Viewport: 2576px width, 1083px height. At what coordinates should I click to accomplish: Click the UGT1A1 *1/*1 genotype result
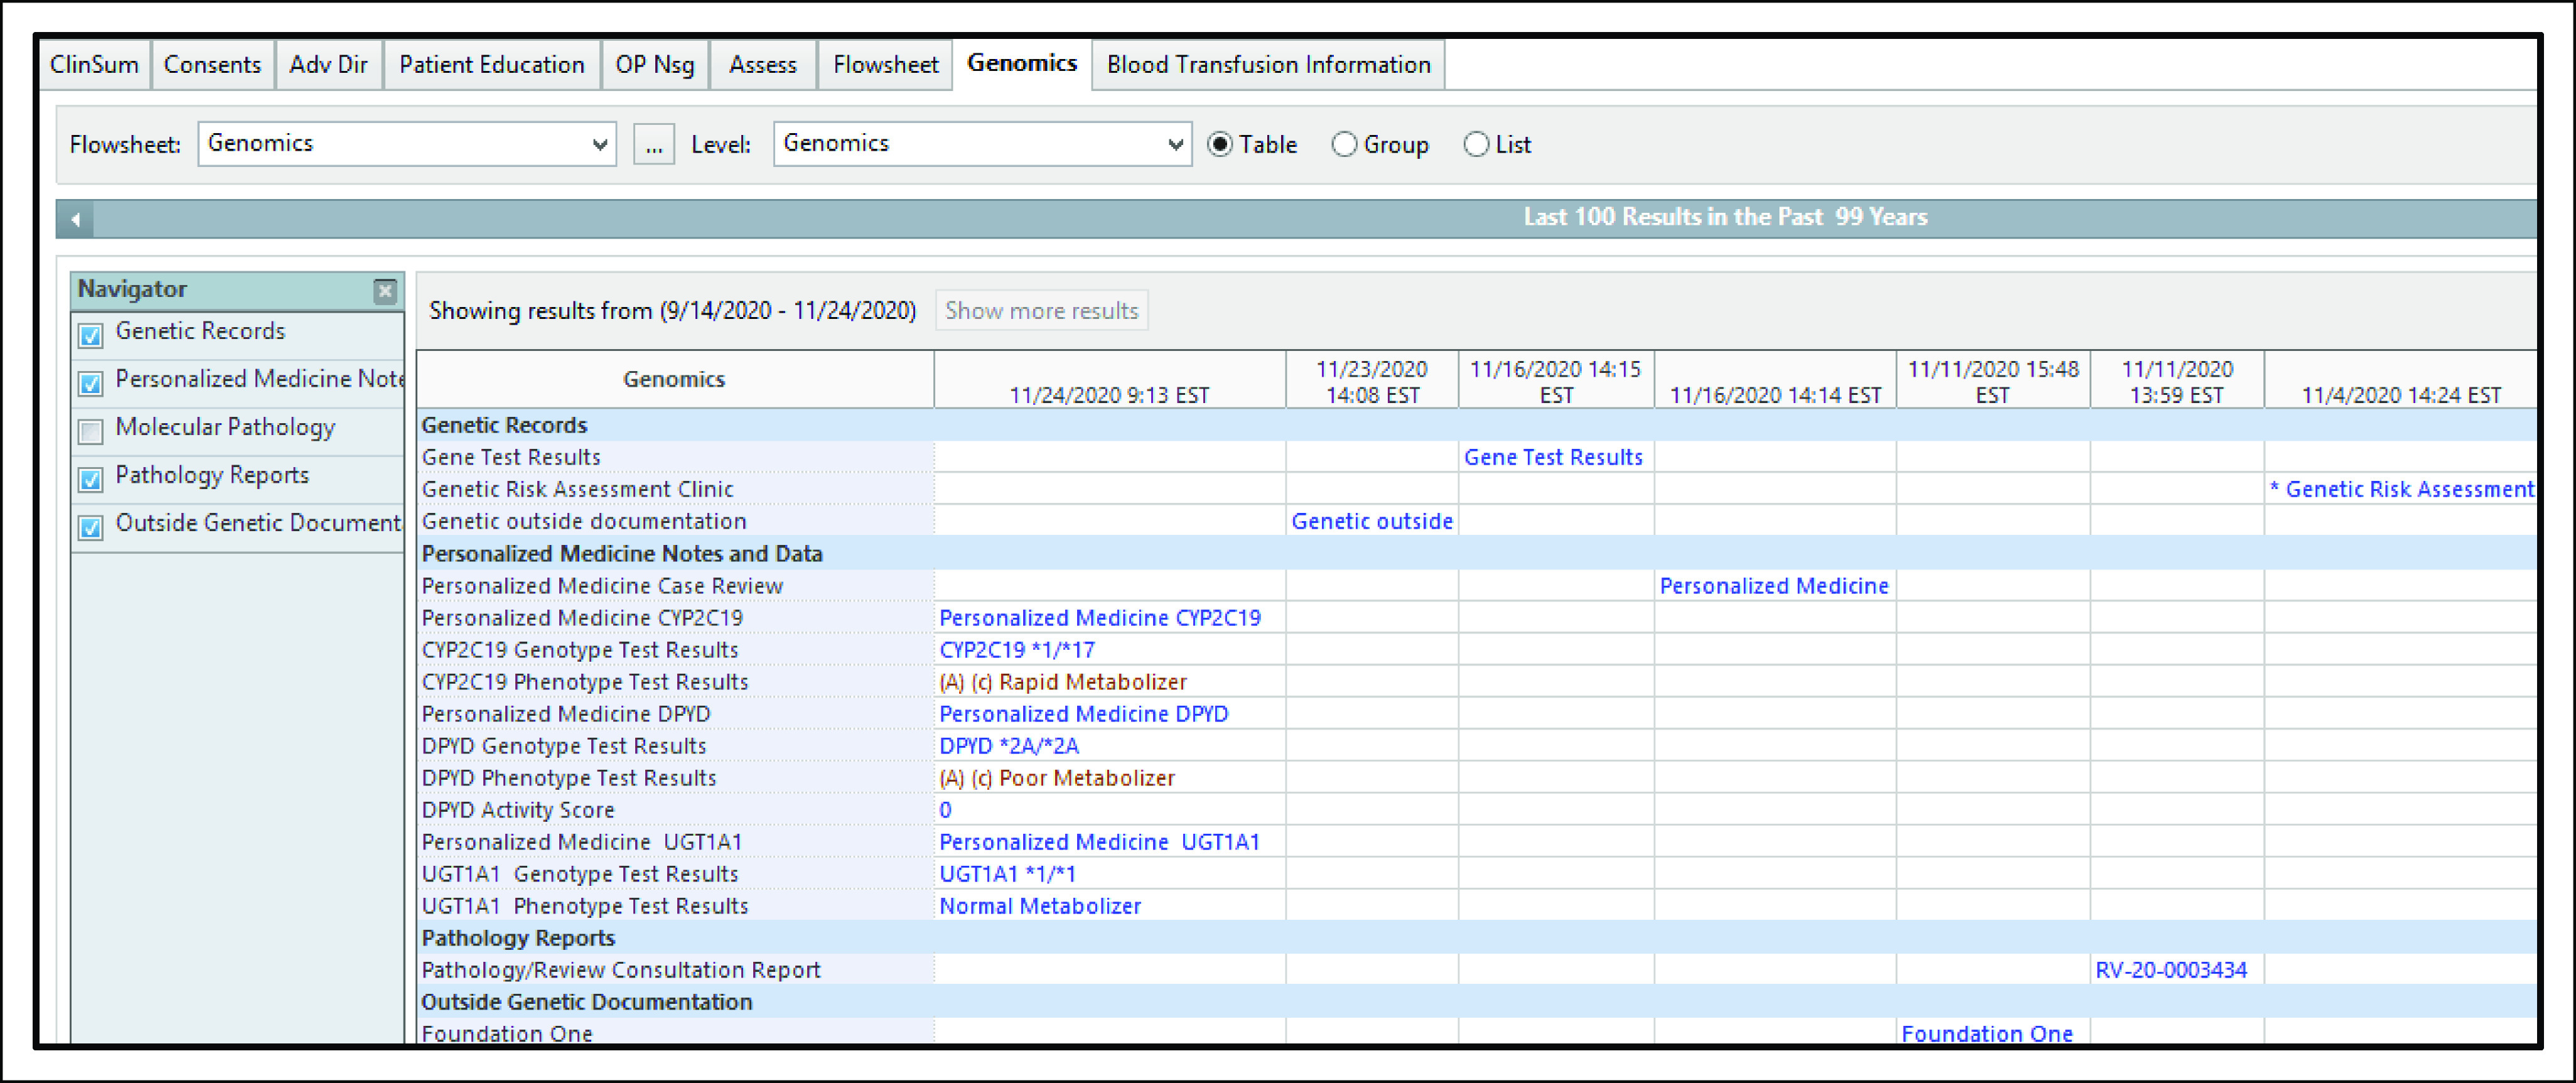(1008, 873)
